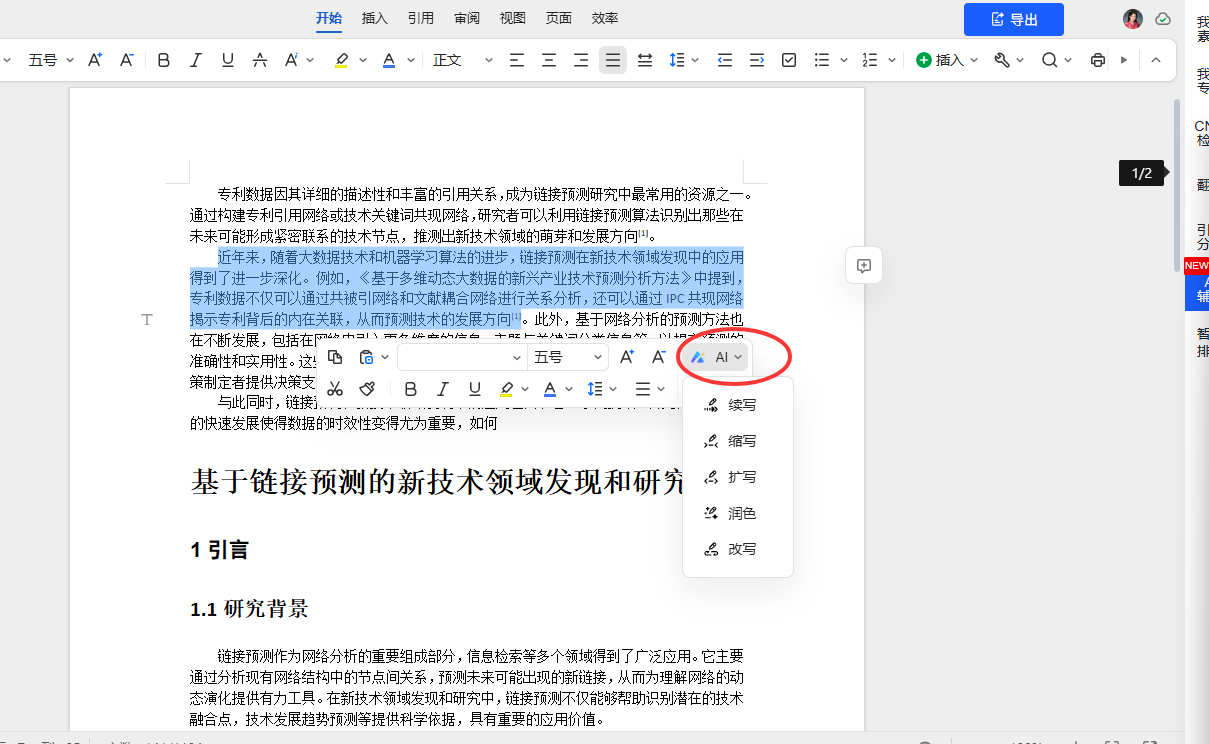Increase font size in the top toolbar
This screenshot has height=744, width=1209.
[x=95, y=60]
